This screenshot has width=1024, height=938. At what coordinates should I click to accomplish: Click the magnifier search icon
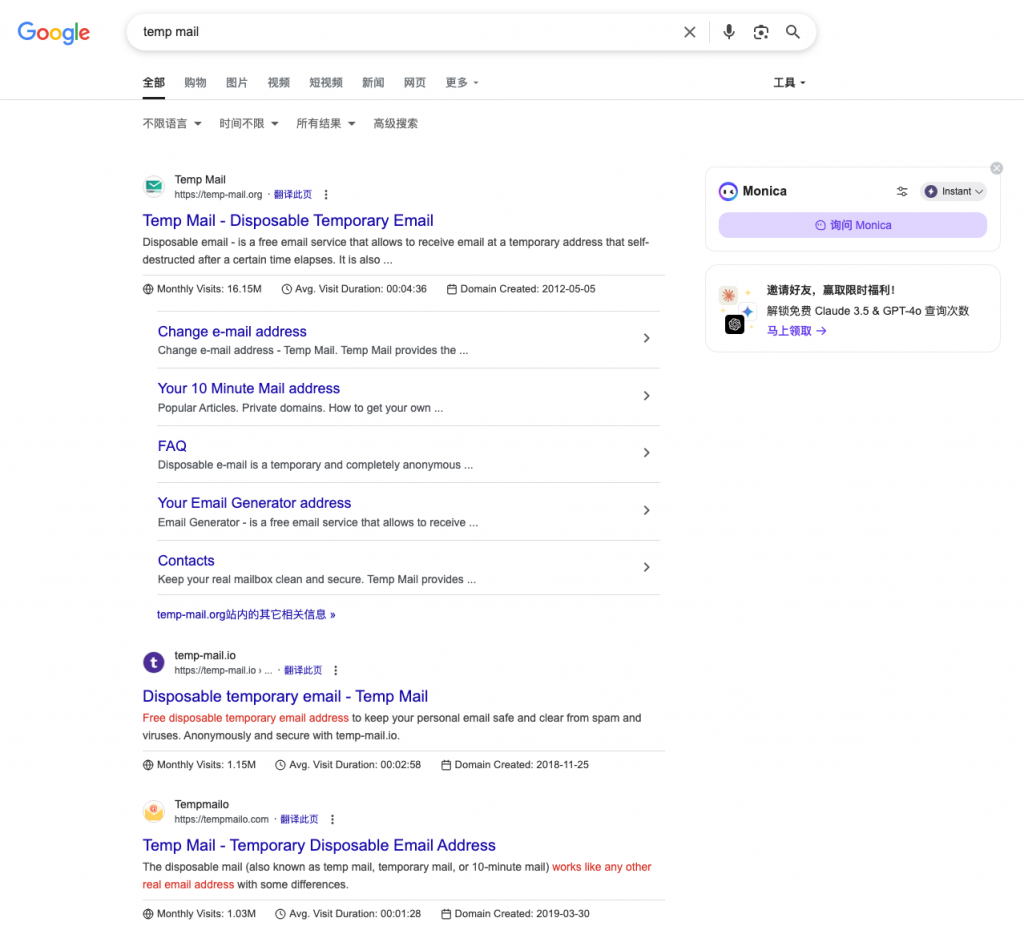[x=793, y=32]
